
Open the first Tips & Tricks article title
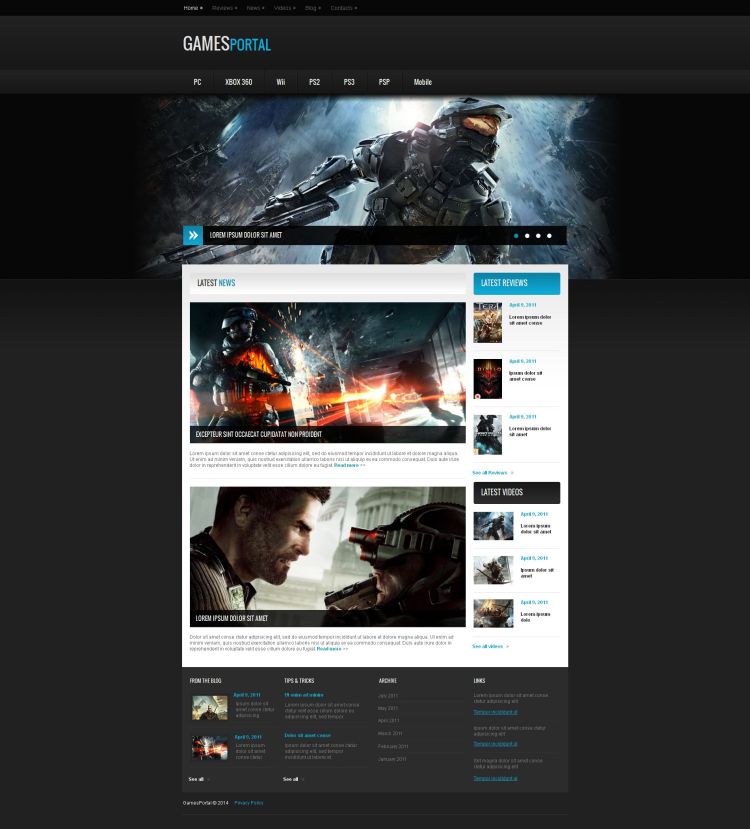tap(304, 695)
